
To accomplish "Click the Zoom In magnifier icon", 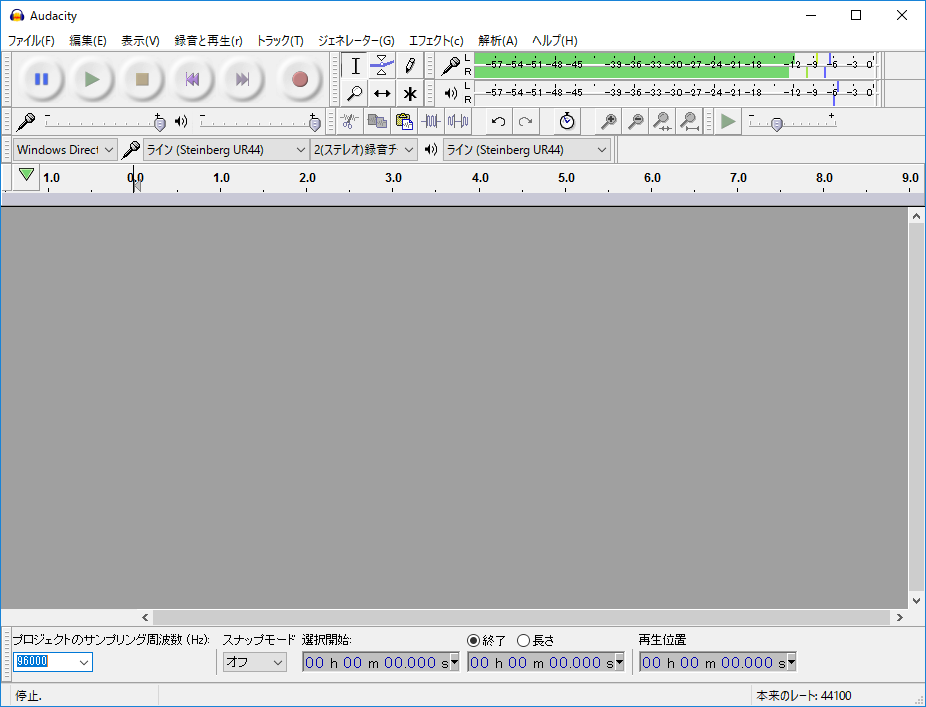I will click(x=608, y=122).
